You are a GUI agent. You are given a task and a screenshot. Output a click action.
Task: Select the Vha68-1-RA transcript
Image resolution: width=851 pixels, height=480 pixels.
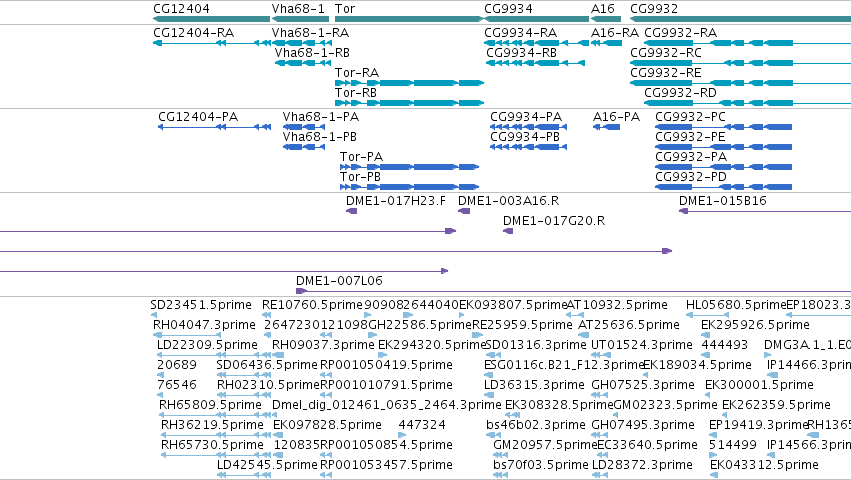pos(300,43)
